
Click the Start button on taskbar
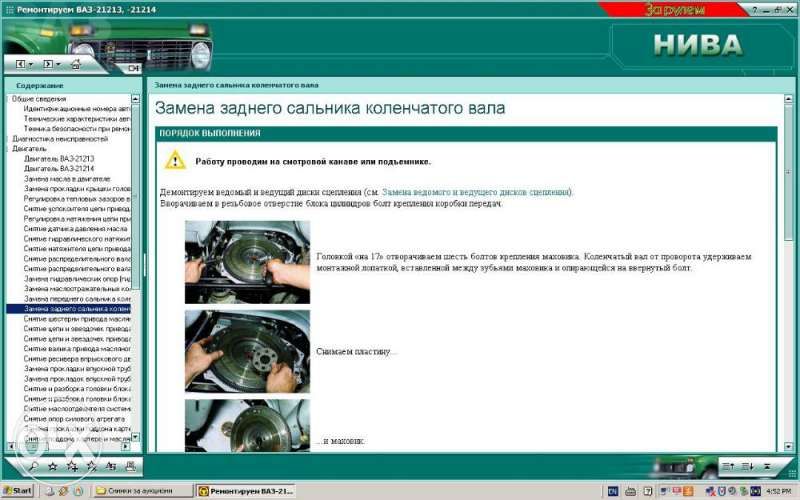(17, 491)
